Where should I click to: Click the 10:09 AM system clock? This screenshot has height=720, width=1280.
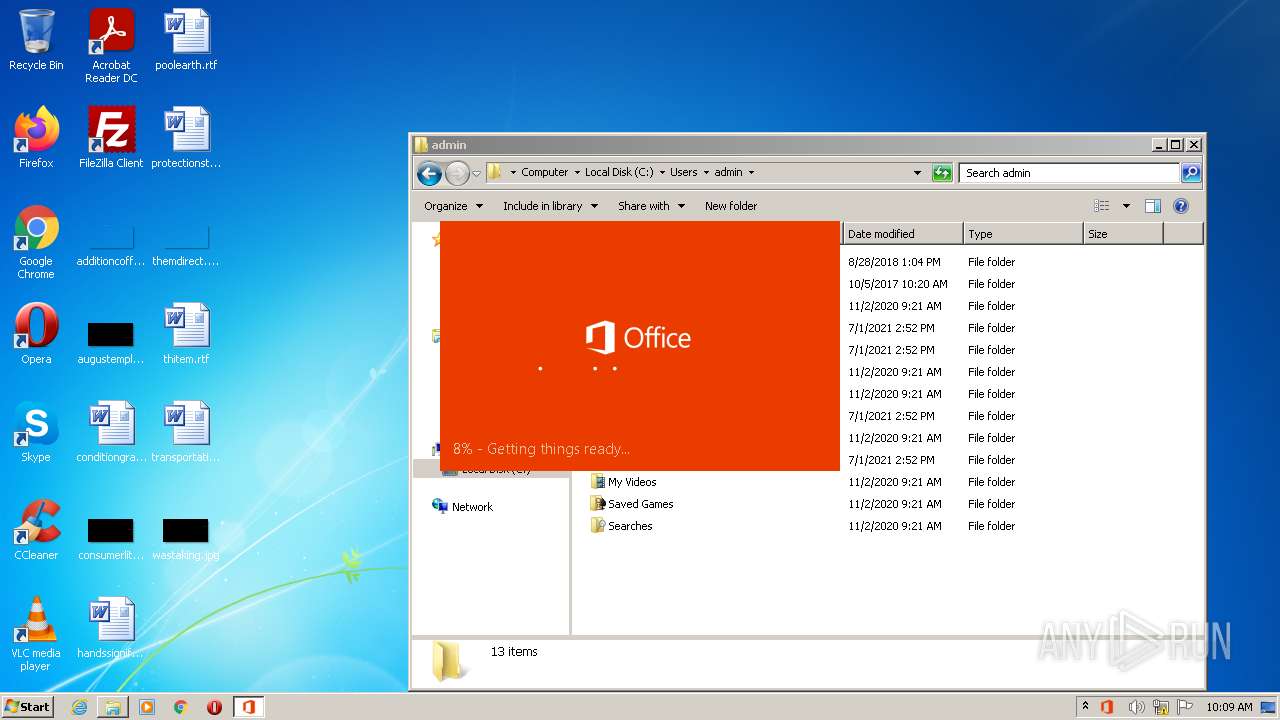coord(1228,707)
